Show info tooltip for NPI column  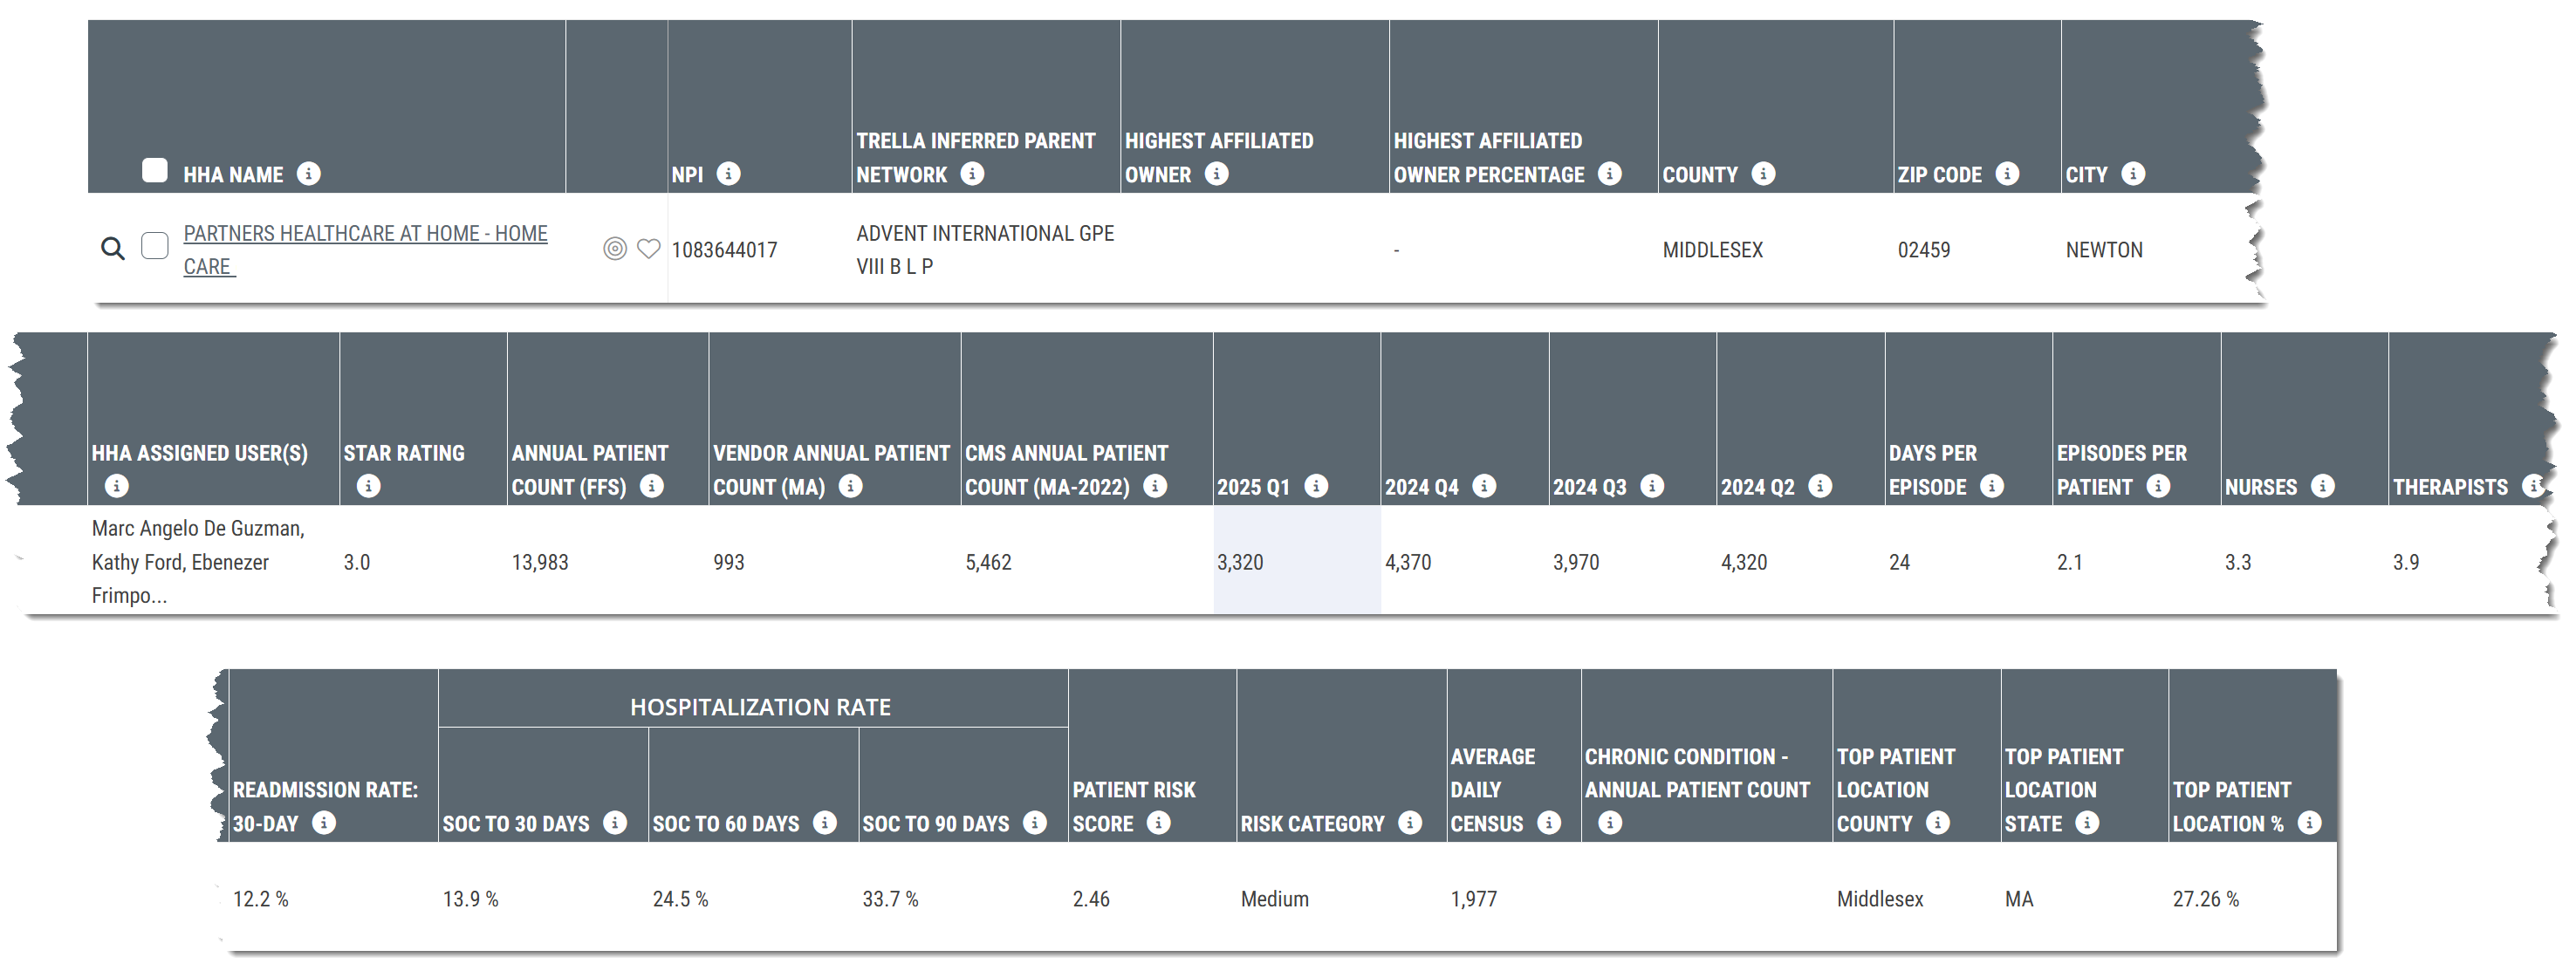pos(729,174)
